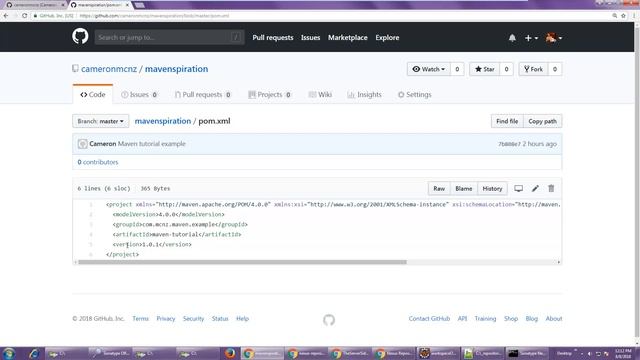Open Explore in the header
640x360 pixels.
[x=387, y=38]
